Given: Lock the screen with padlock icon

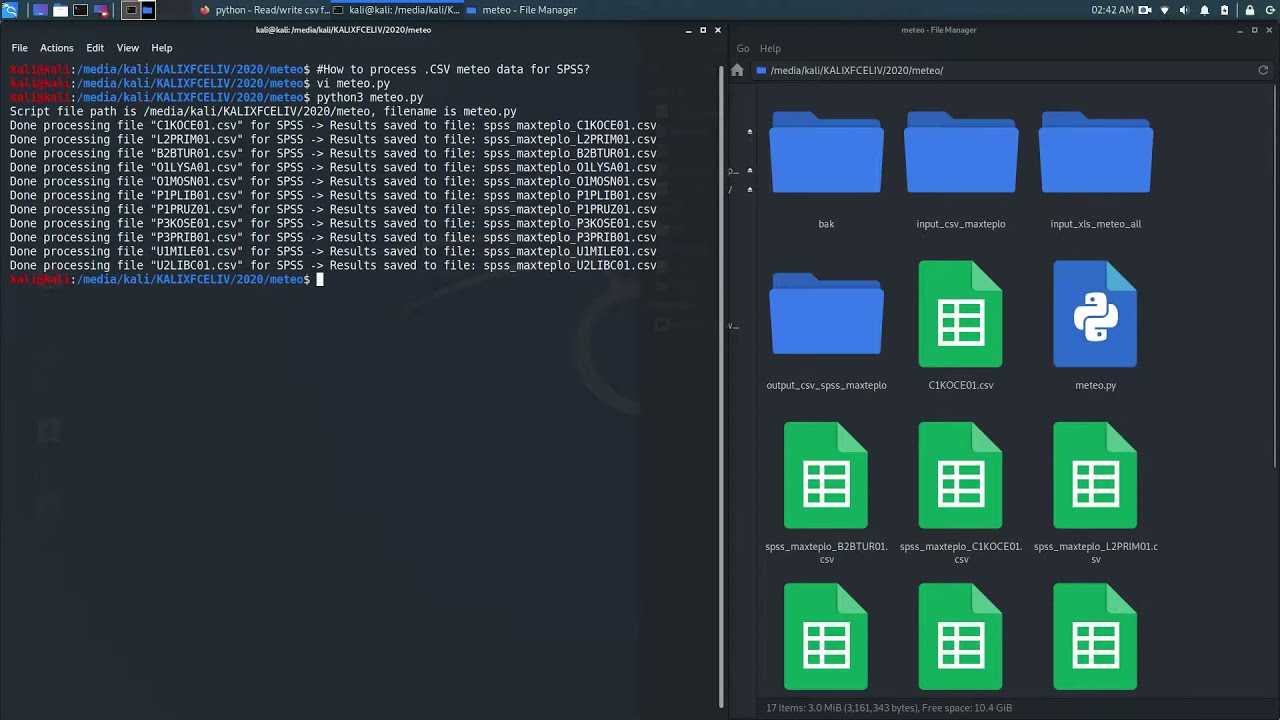Looking at the screenshot, I should (1250, 10).
